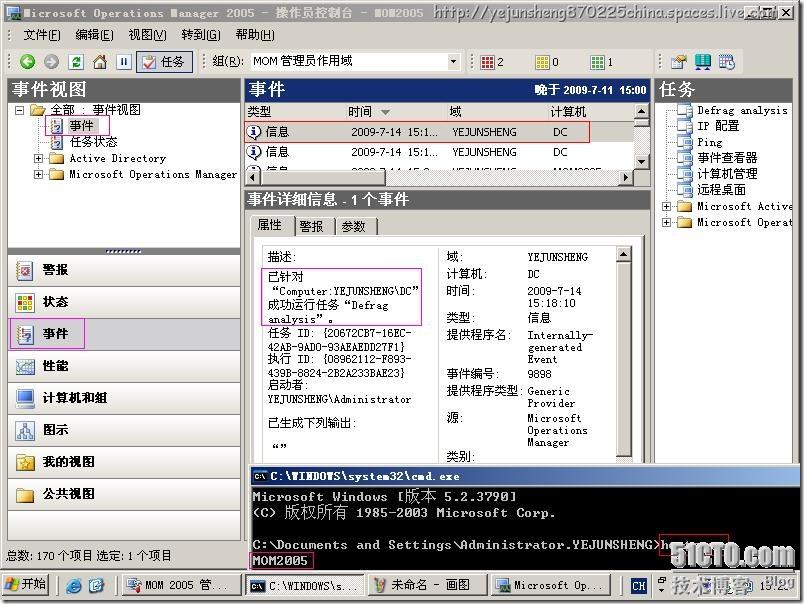Expand the Active Directory folder
Screen dimensions: 804x604
coord(38,158)
